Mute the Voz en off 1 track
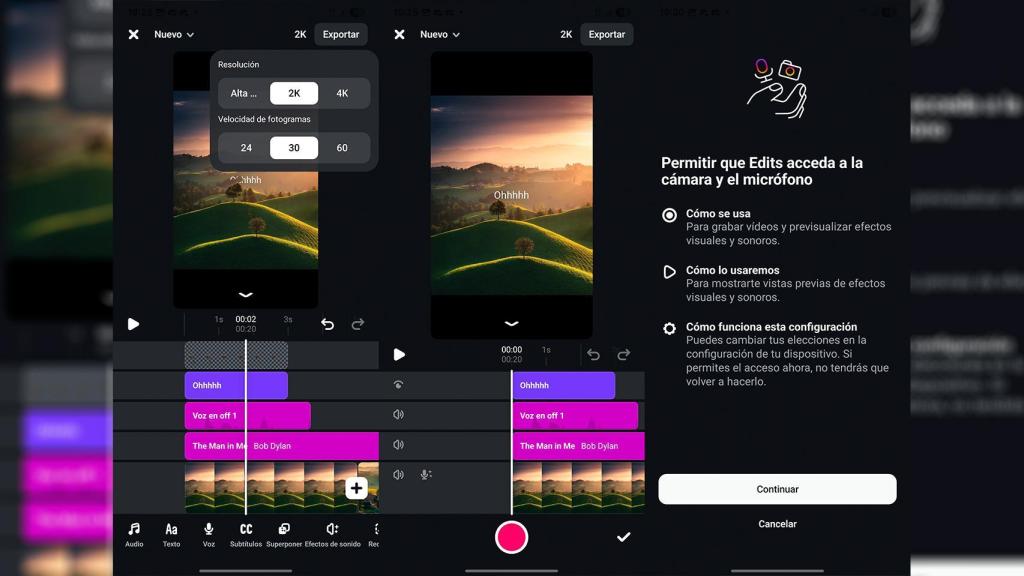Image resolution: width=1024 pixels, height=576 pixels. [399, 414]
